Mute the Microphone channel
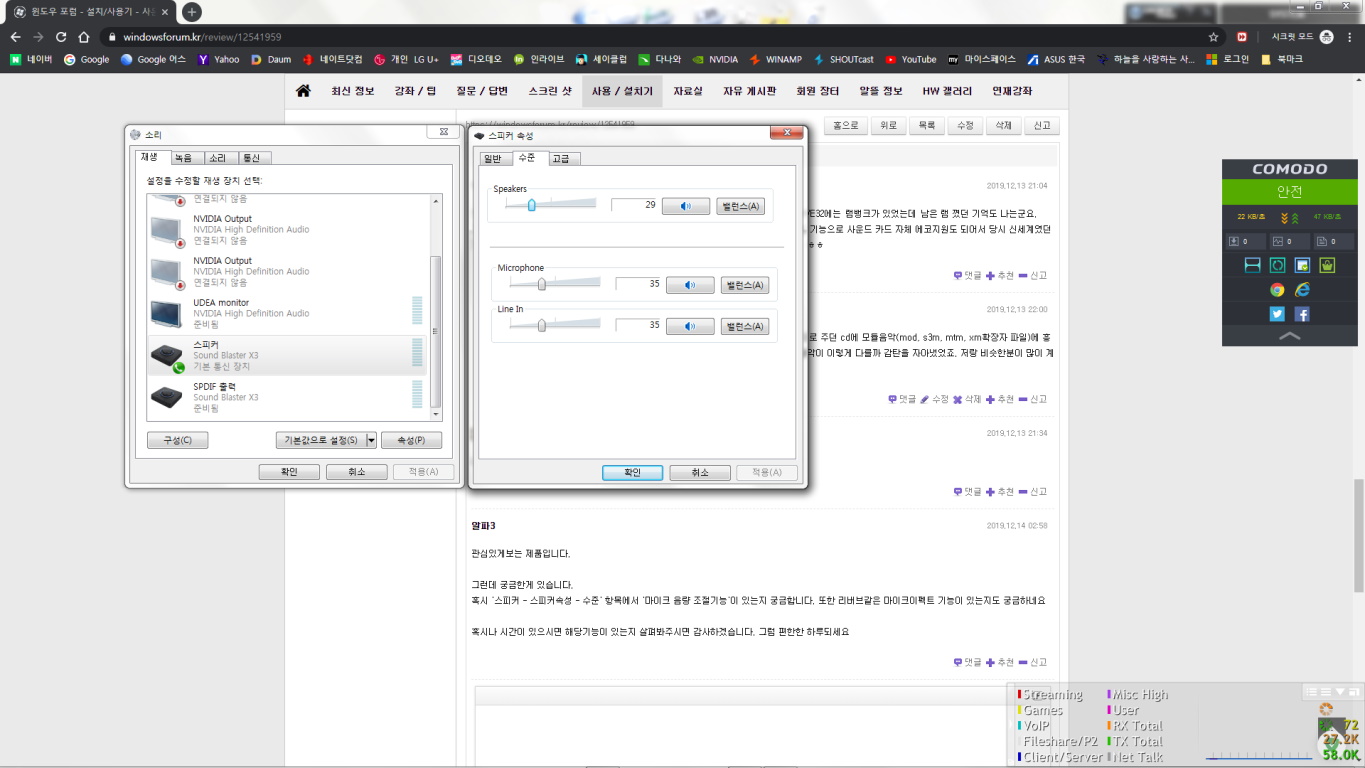 pyautogui.click(x=690, y=285)
